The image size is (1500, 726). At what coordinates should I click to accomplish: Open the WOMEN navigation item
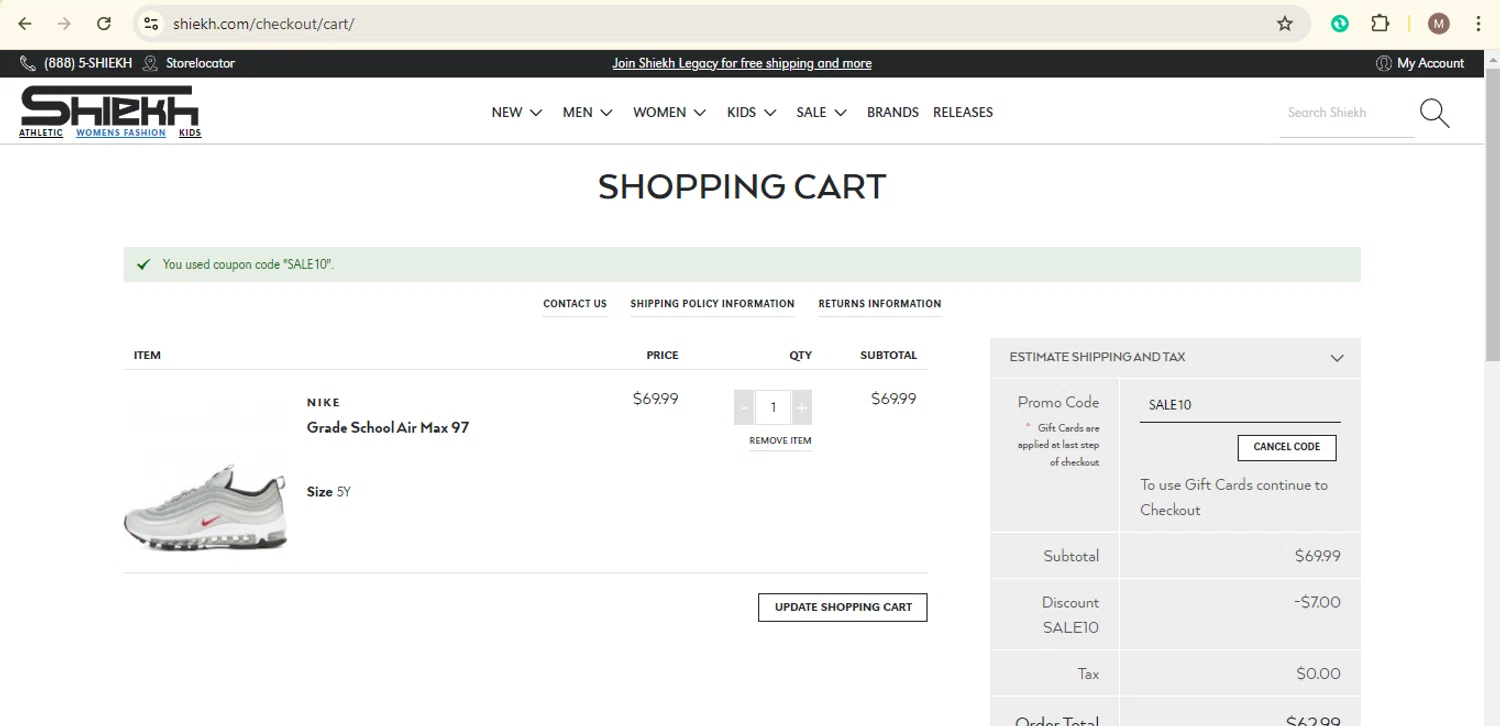tap(660, 113)
